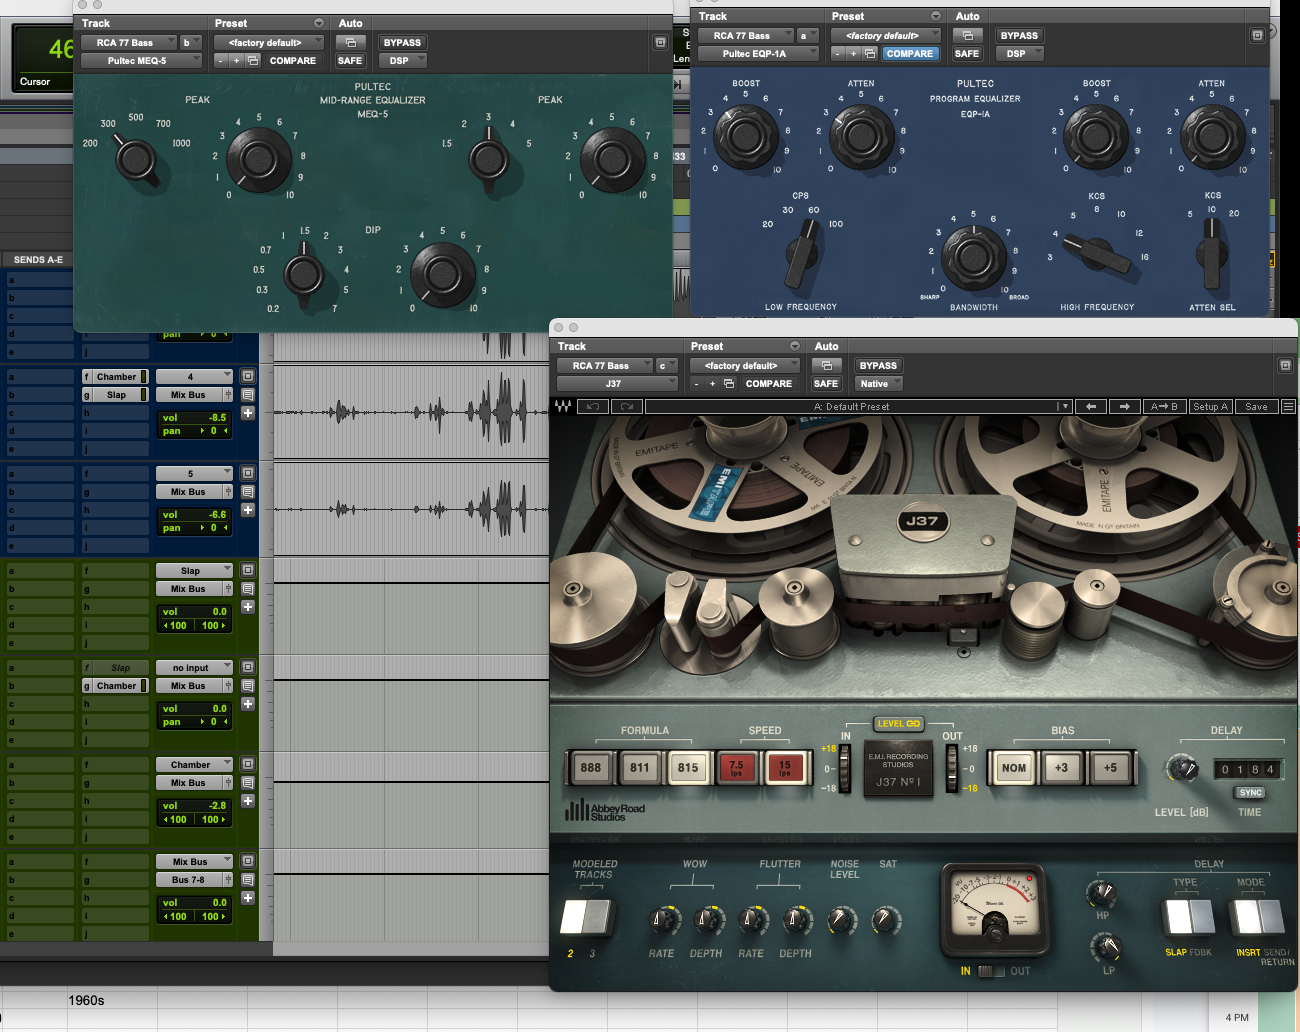Image resolution: width=1300 pixels, height=1032 pixels.
Task: Click the highlighted COMPARE in EQP-1A window
Action: (910, 54)
